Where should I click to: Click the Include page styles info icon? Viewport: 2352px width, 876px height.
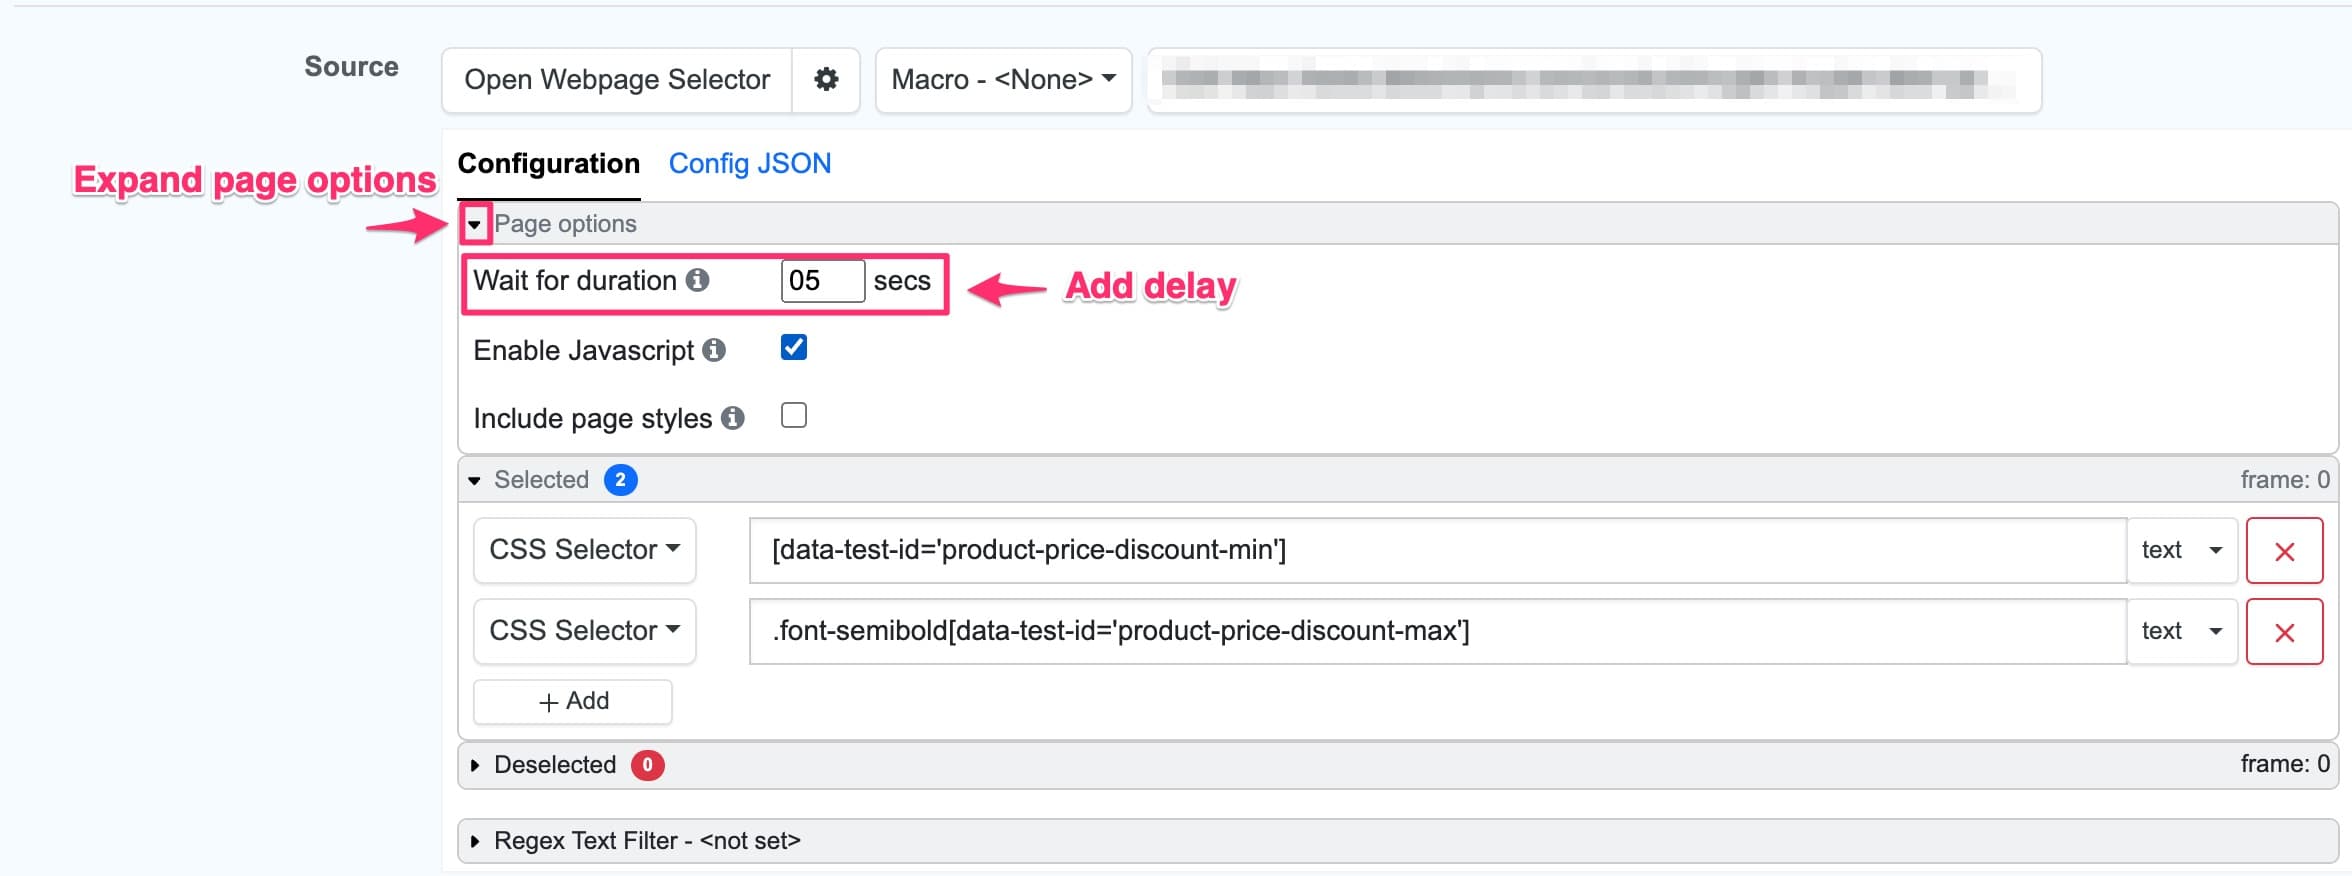click(735, 418)
